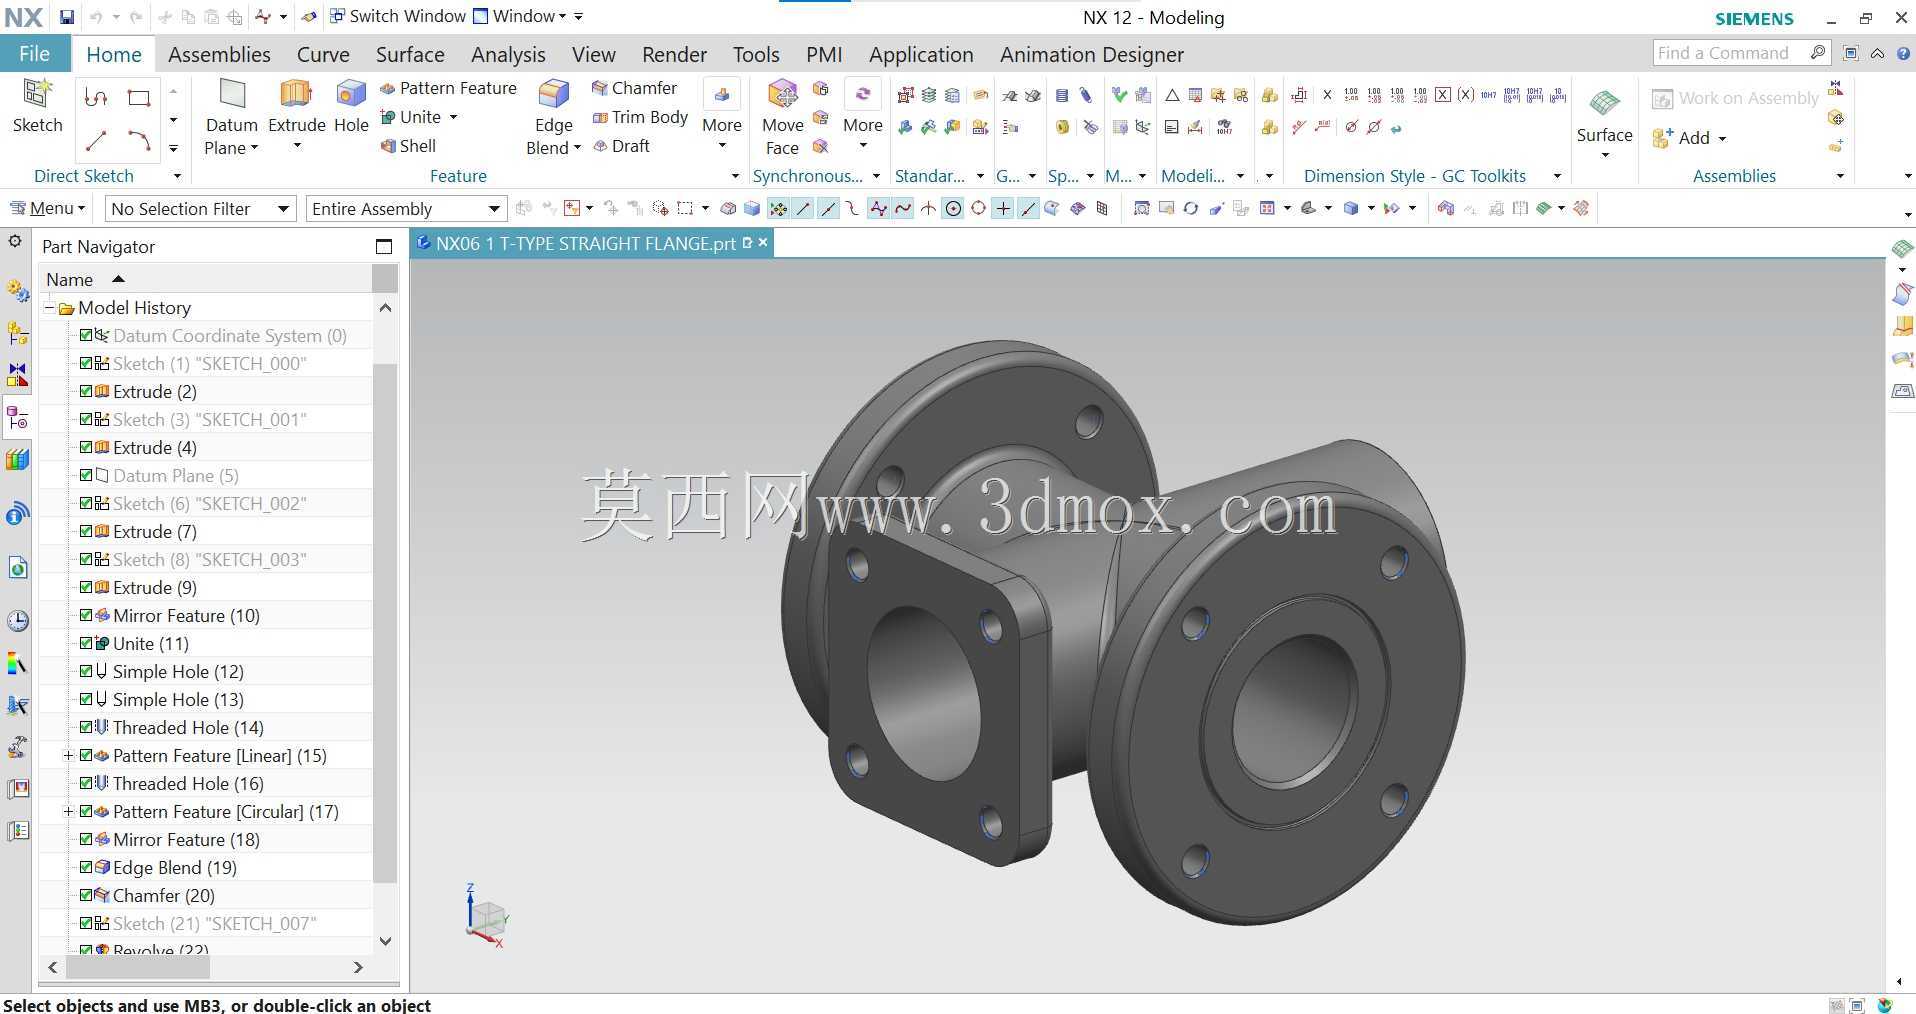Image resolution: width=1916 pixels, height=1014 pixels.
Task: Click the Datum Plane icon
Action: tap(232, 95)
